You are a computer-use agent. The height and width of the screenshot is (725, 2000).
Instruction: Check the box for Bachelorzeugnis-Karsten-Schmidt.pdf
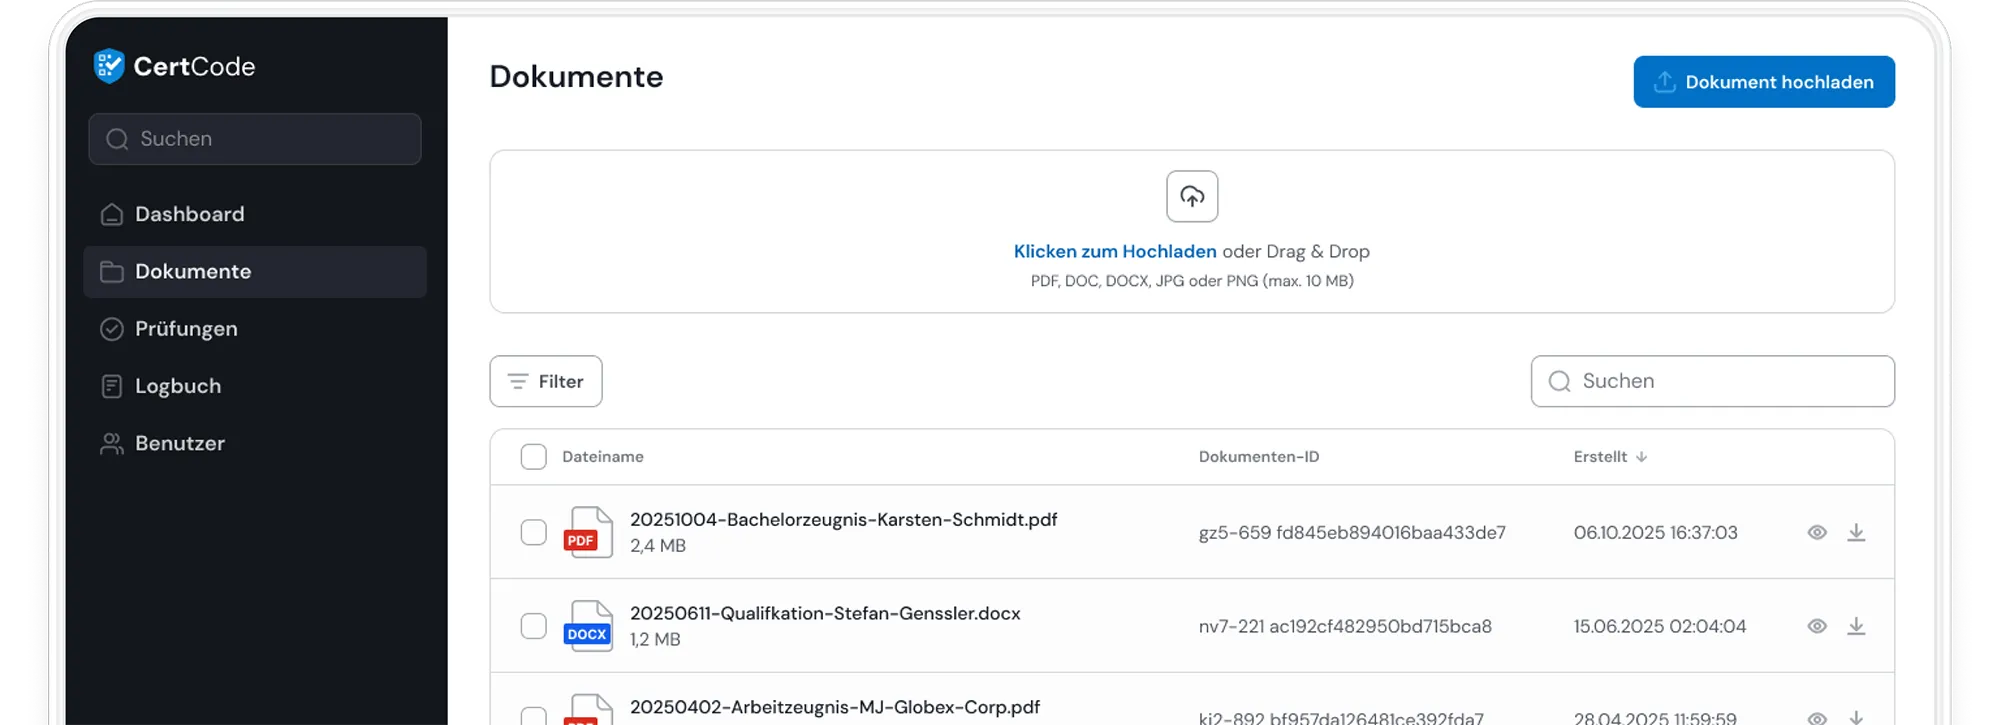(x=534, y=532)
